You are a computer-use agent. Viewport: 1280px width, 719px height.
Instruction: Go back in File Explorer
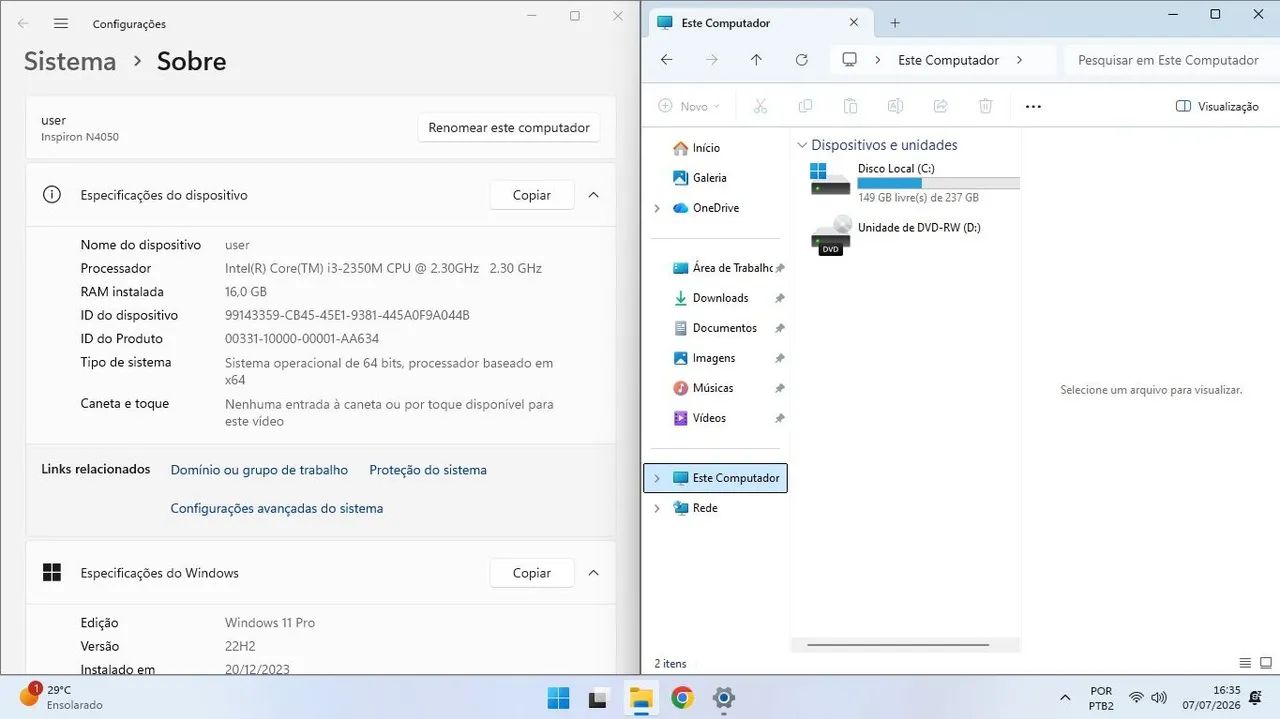pyautogui.click(x=667, y=60)
